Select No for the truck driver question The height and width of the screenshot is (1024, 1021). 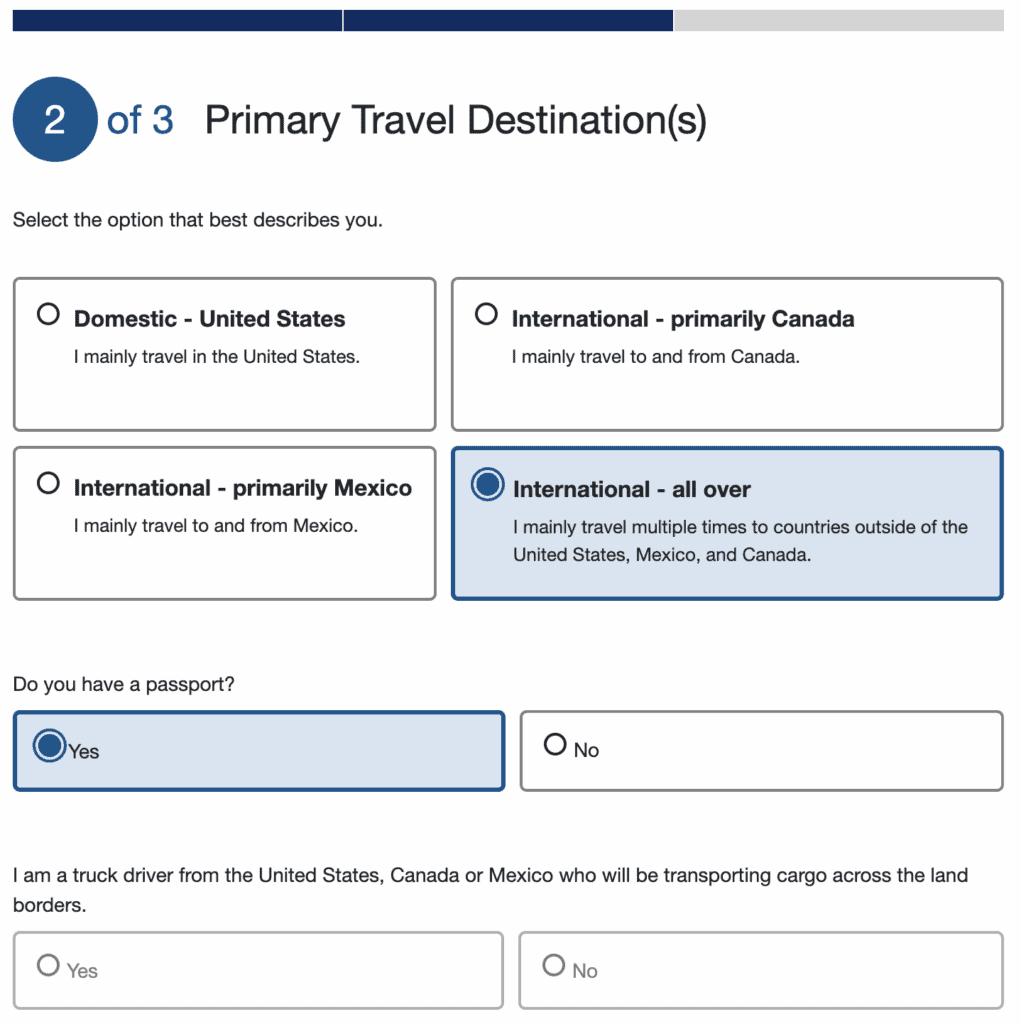pos(555,964)
